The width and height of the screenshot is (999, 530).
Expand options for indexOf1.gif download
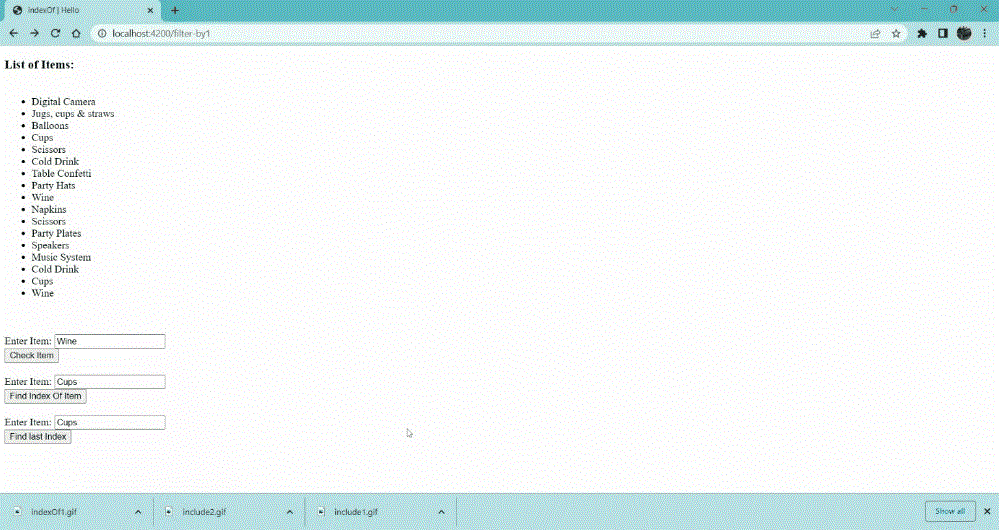coord(138,512)
